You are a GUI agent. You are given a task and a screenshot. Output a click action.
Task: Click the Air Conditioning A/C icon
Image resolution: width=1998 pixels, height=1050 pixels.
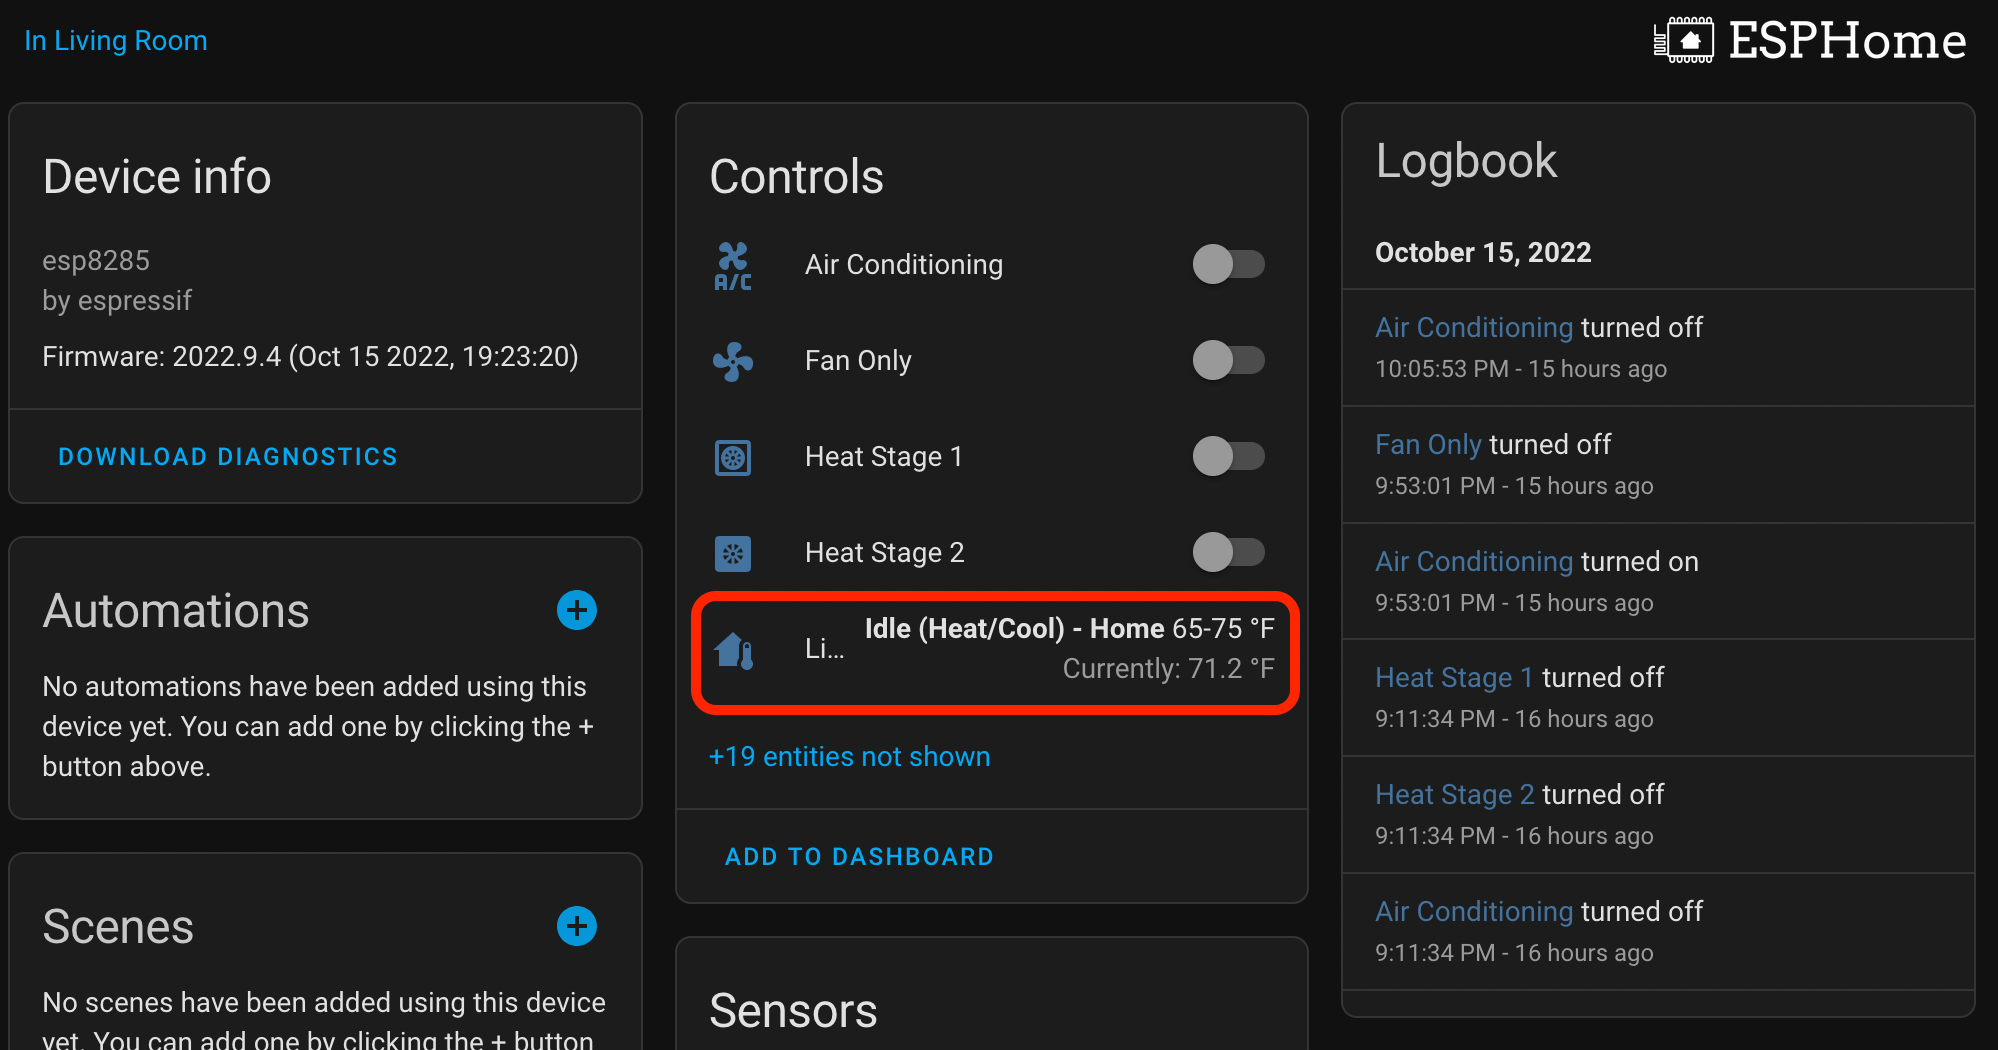(733, 265)
